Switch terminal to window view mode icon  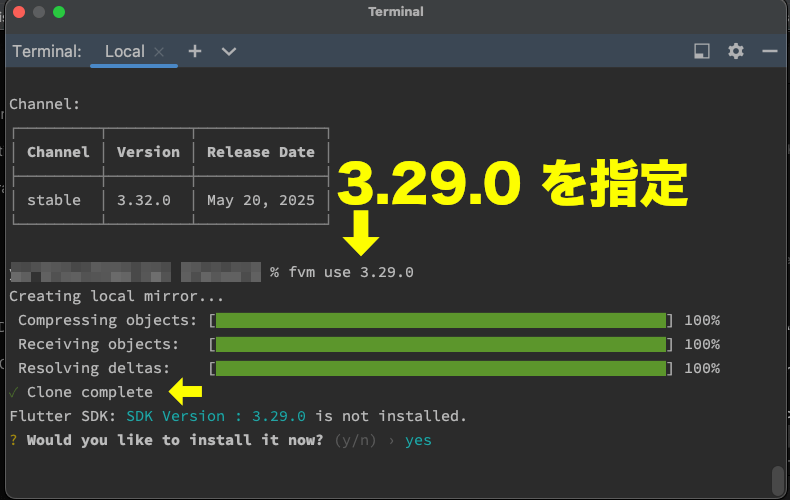[x=702, y=51]
